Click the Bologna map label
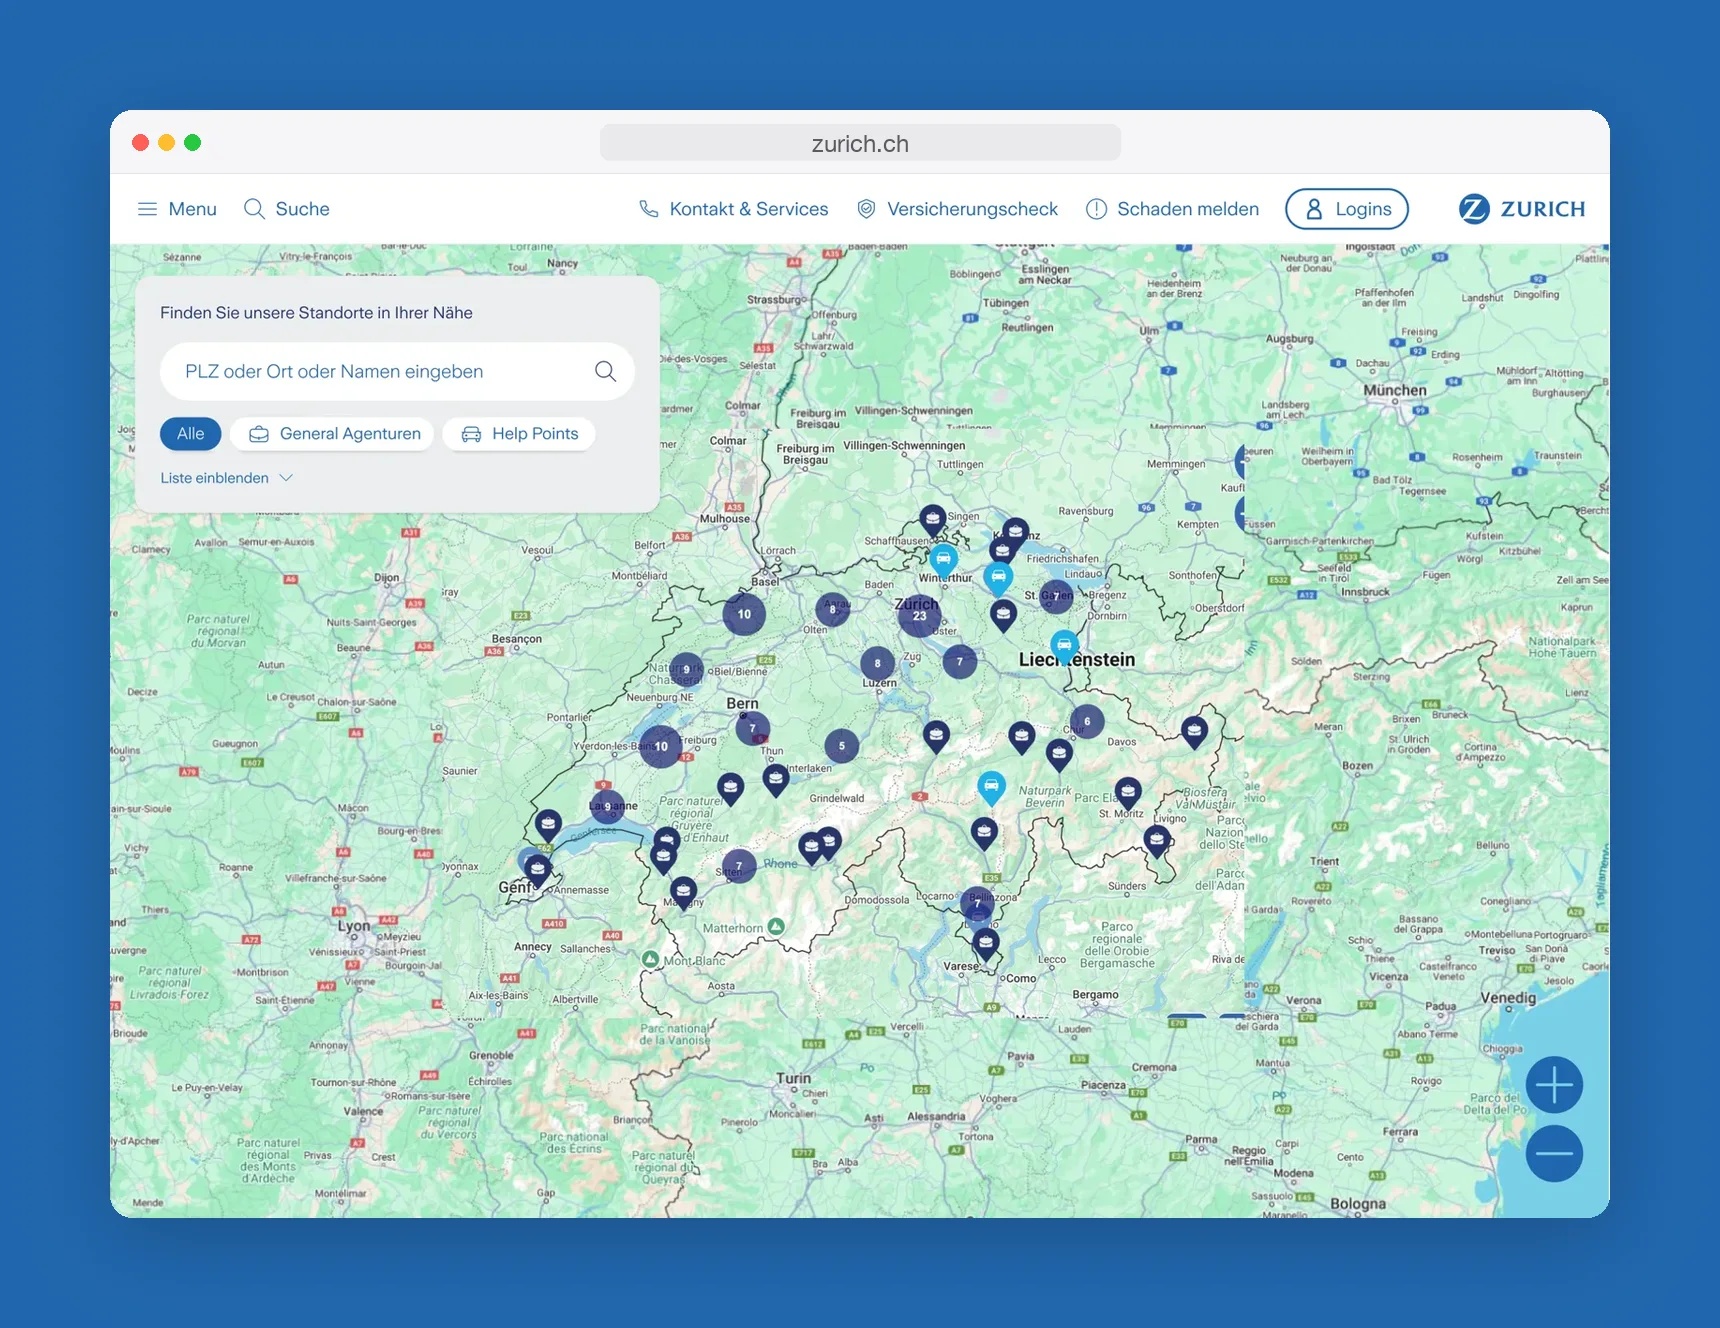The image size is (1720, 1328). pos(1358,1204)
